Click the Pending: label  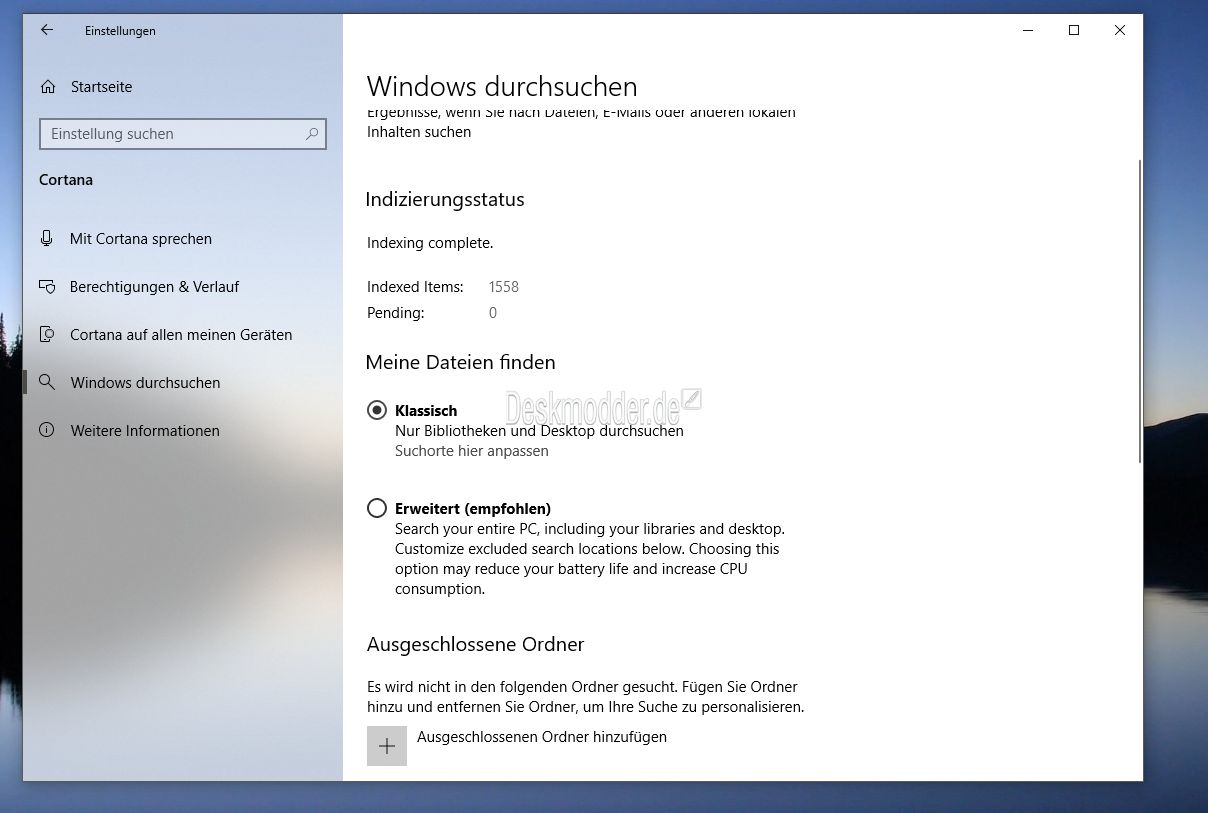[x=396, y=313]
